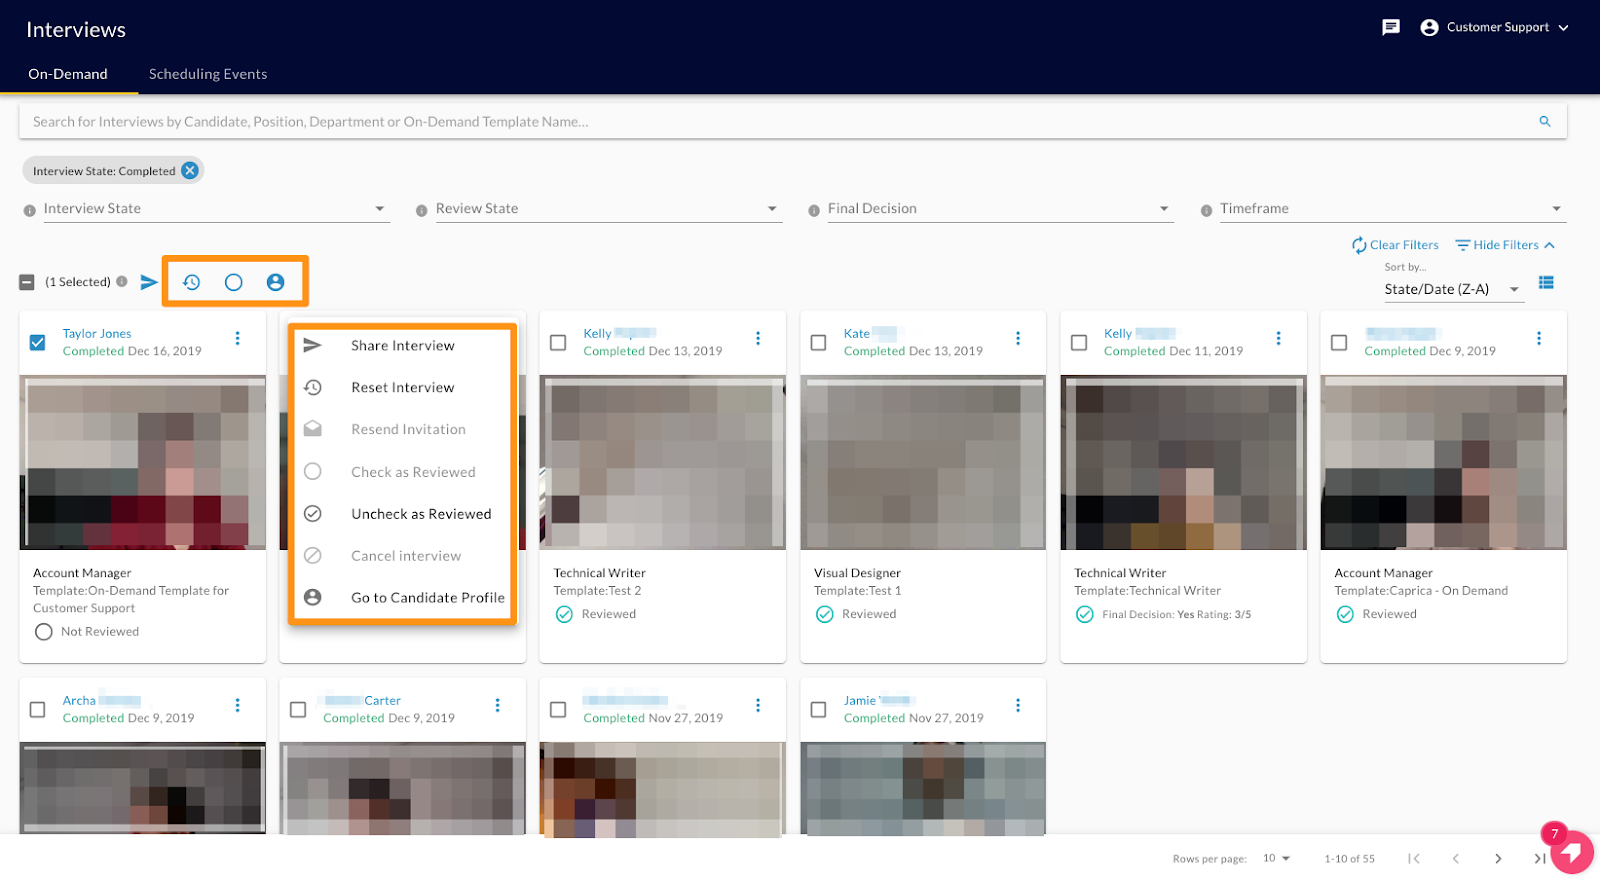The image size is (1600, 881).
Task: Open the three-dot menu on Taylor Jones card
Action: (x=237, y=339)
